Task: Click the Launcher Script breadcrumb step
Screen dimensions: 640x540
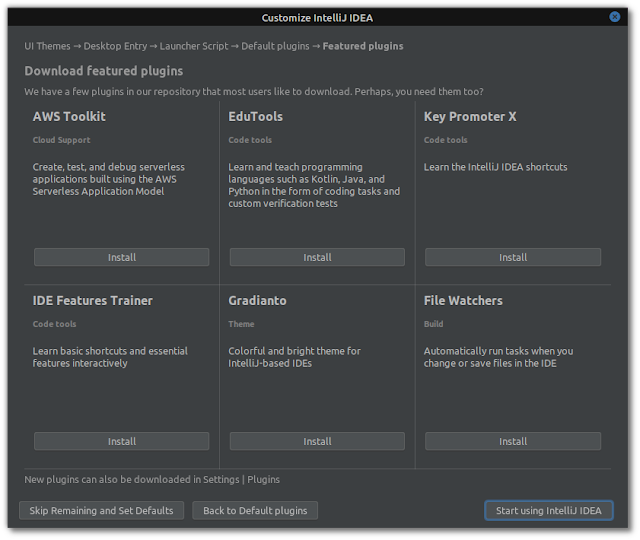Action: (x=194, y=46)
